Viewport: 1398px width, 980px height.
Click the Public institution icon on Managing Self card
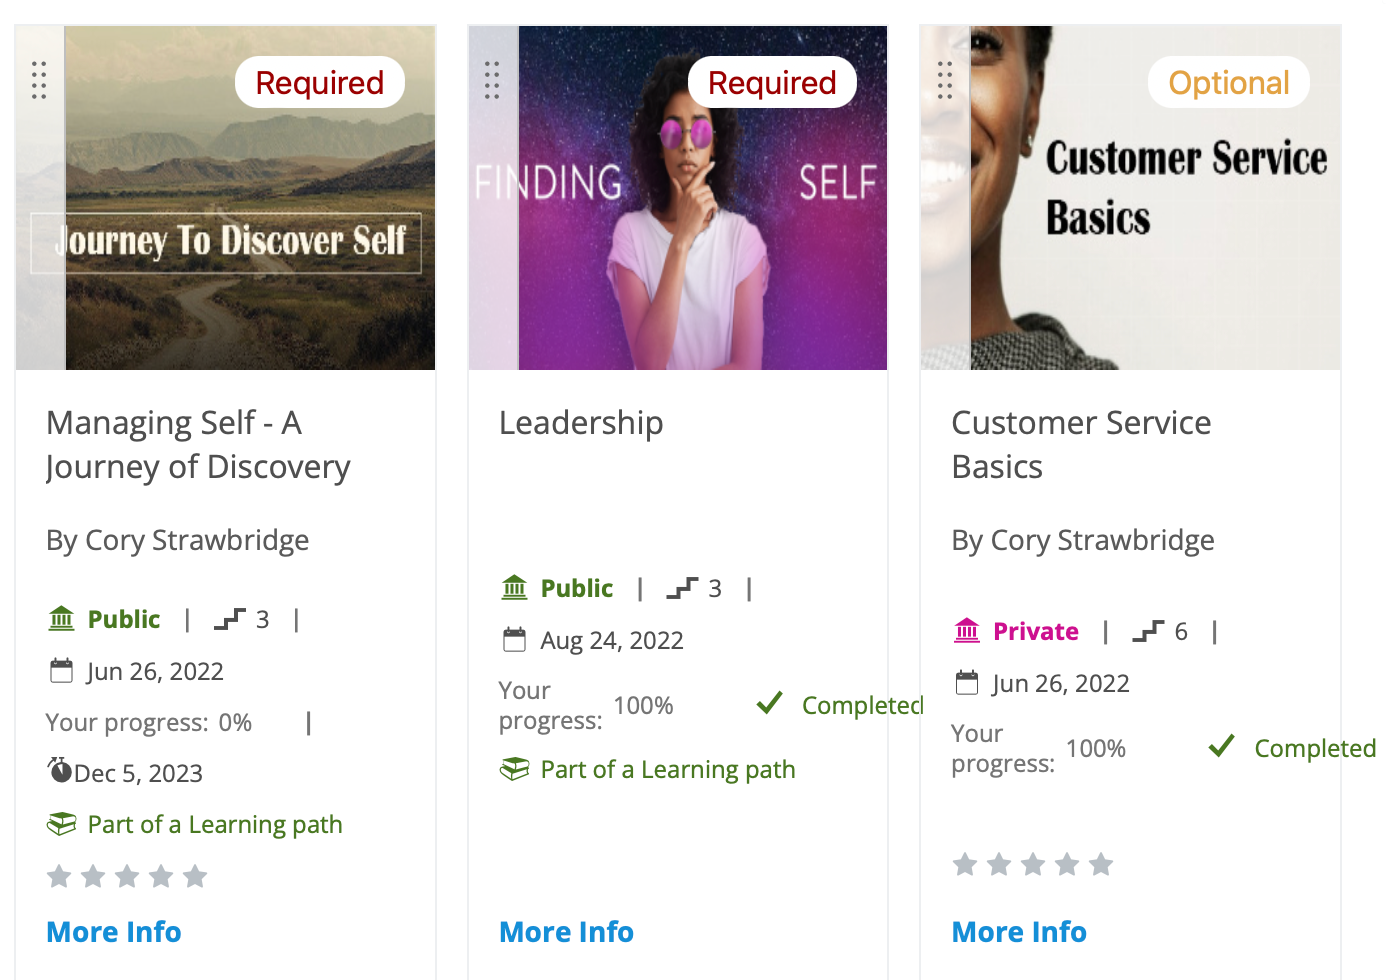[x=61, y=618]
